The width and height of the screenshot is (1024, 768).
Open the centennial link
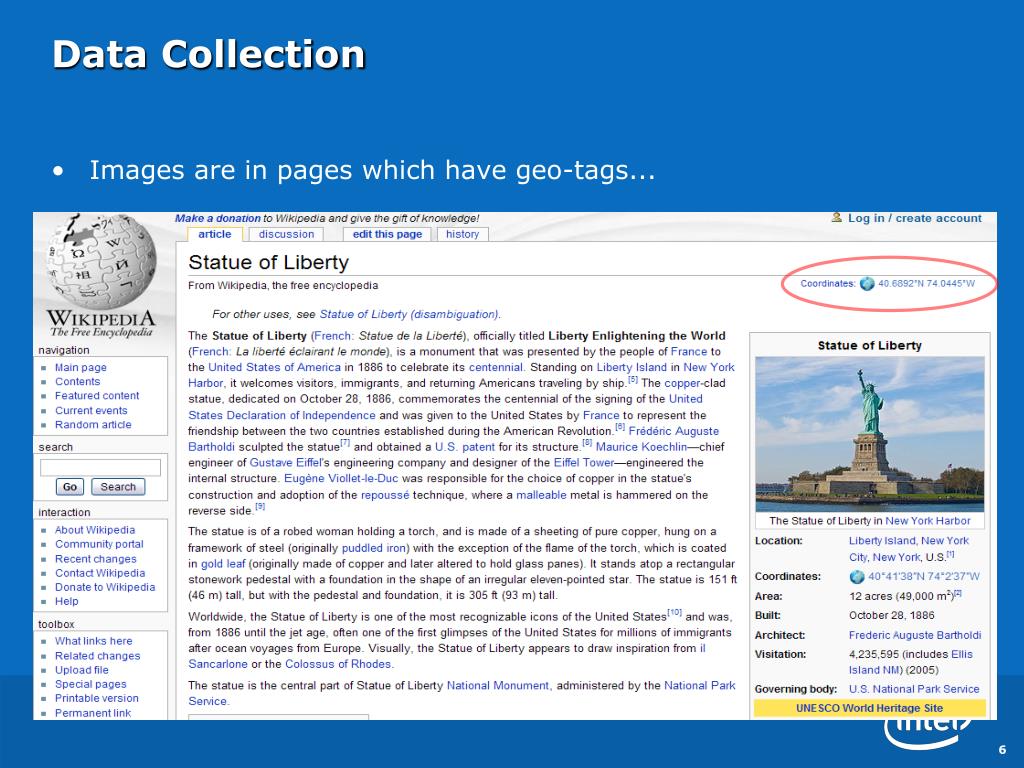point(496,367)
